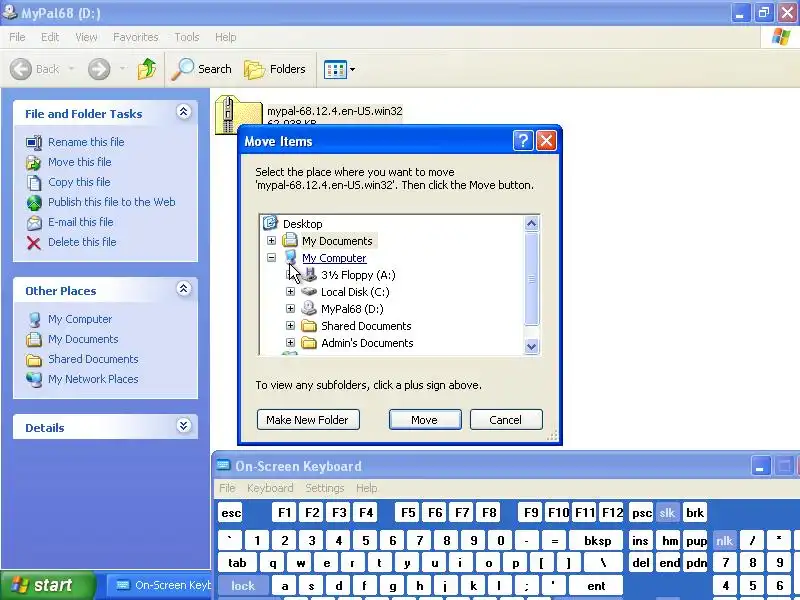
Task: Expand the Details panel
Action: click(184, 426)
